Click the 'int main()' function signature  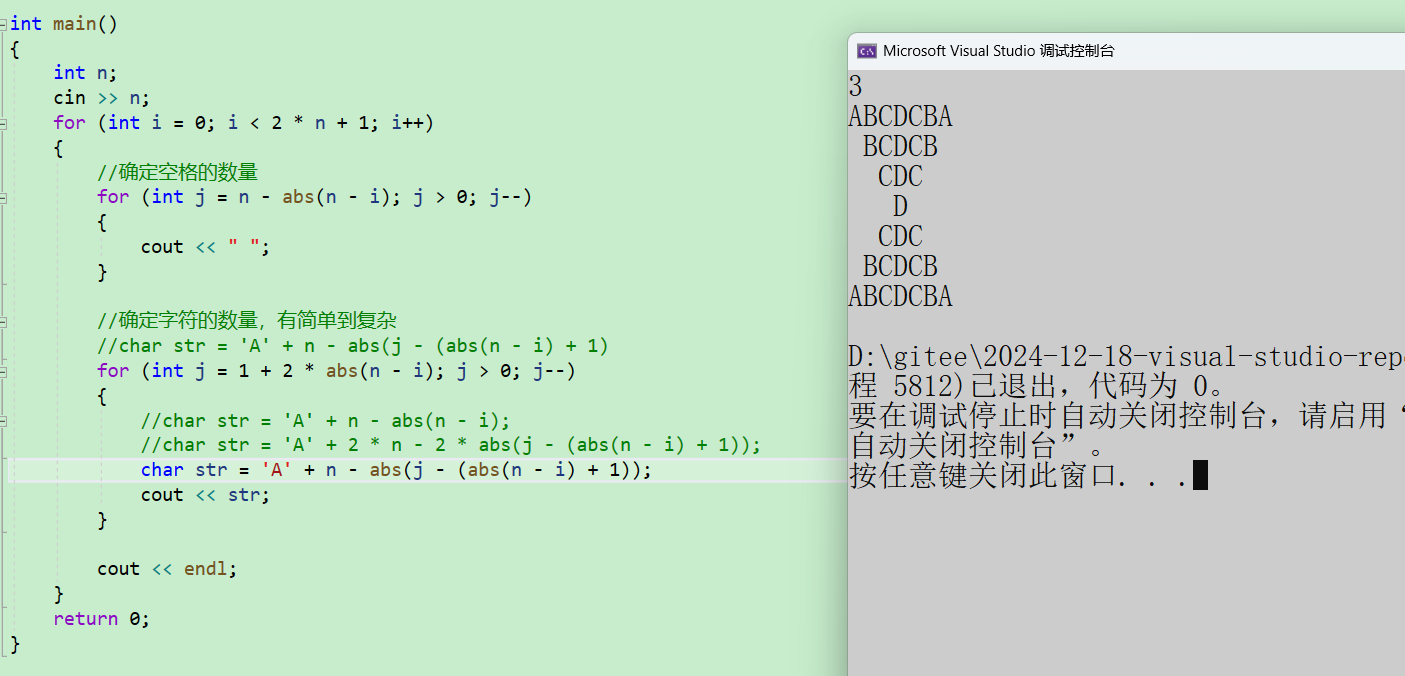(x=64, y=24)
